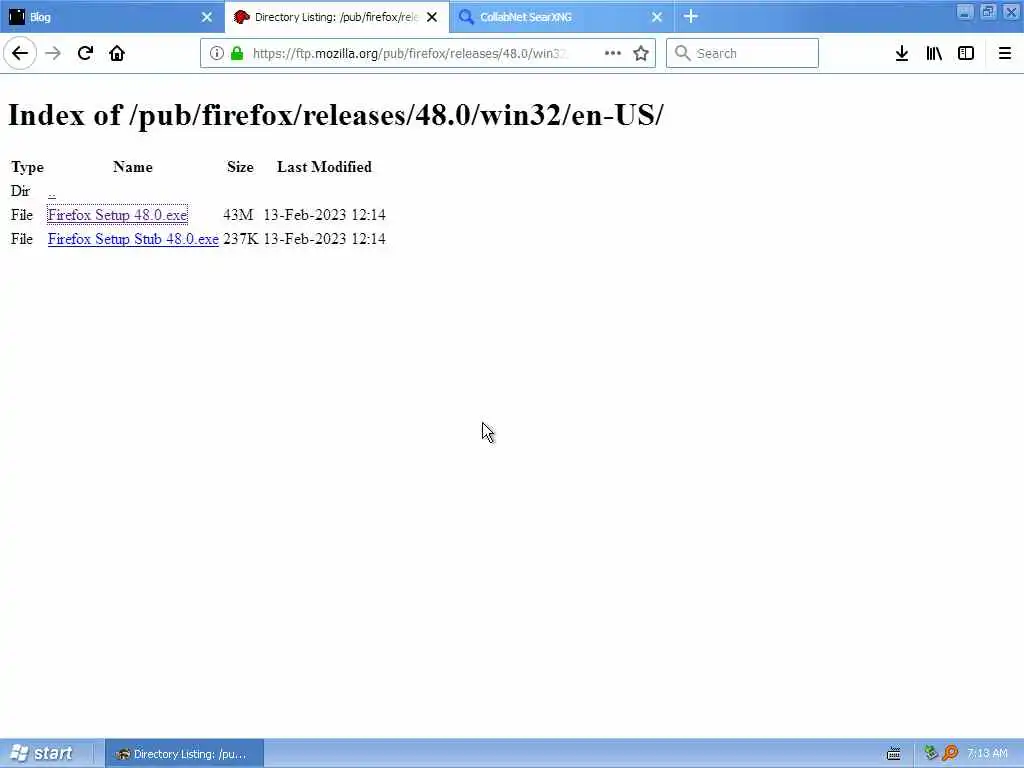Click the Last Modified column header
The width and height of the screenshot is (1024, 768).
pyautogui.click(x=324, y=167)
